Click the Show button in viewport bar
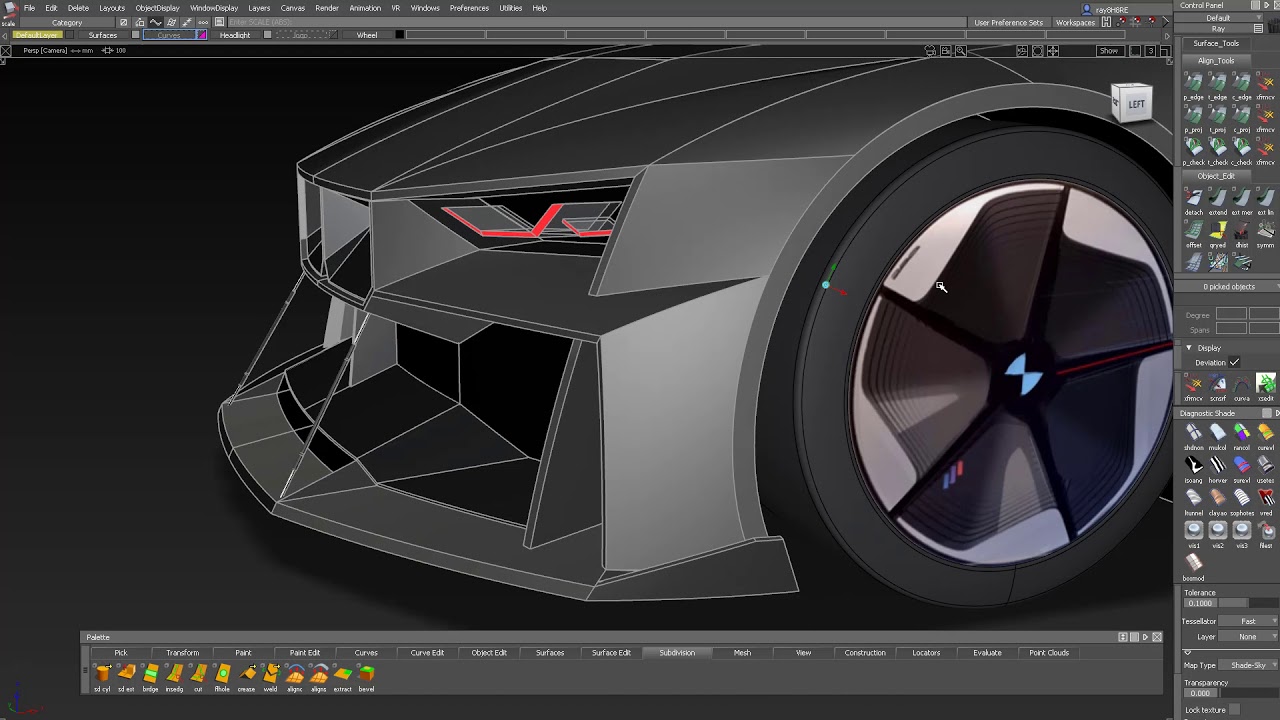 click(1109, 51)
